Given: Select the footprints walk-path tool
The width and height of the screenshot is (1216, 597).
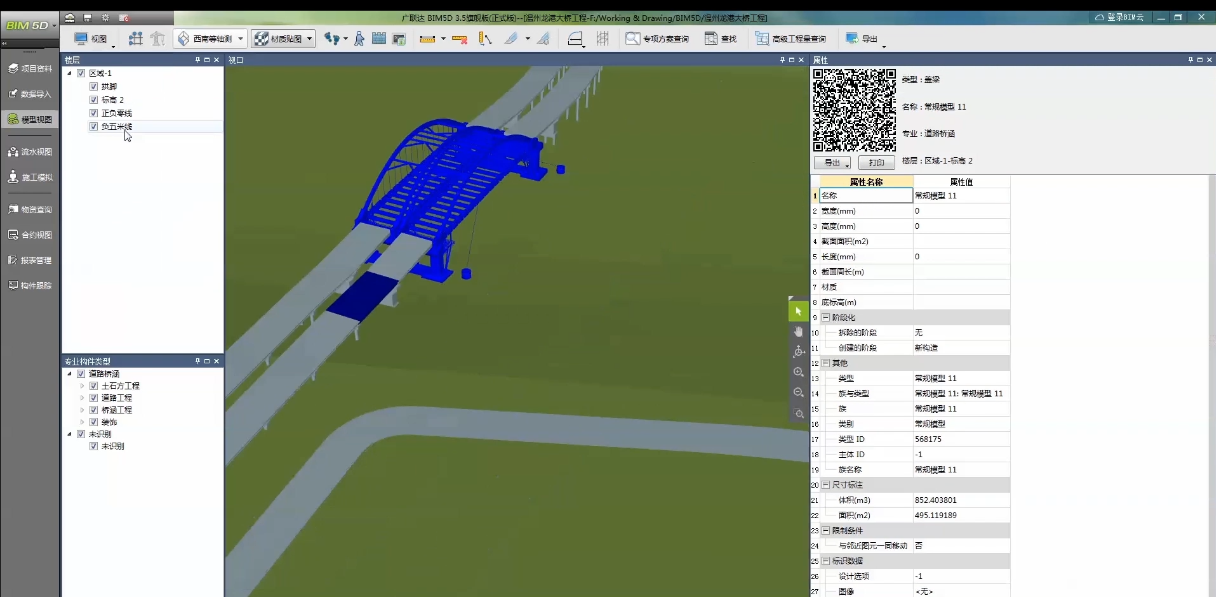Looking at the screenshot, I should coord(331,38).
